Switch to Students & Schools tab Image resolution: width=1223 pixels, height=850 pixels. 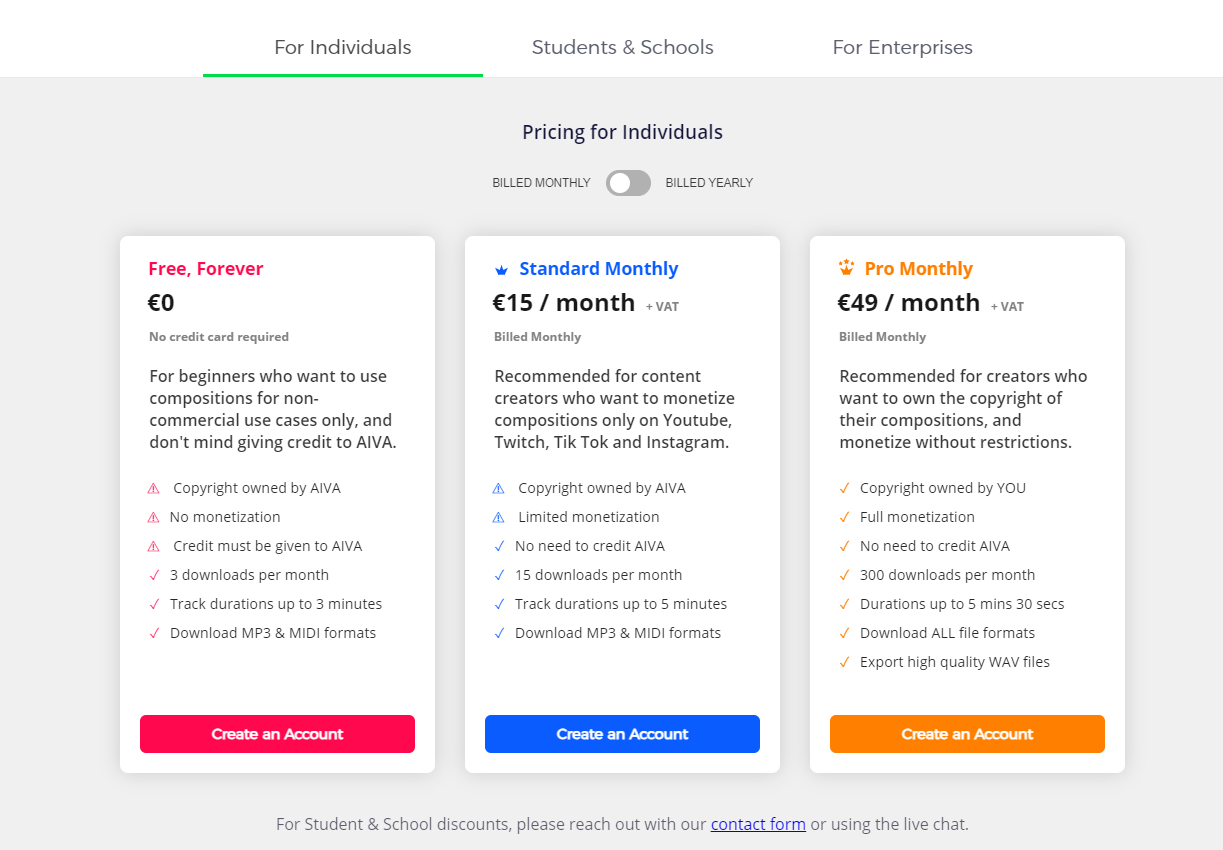[623, 47]
